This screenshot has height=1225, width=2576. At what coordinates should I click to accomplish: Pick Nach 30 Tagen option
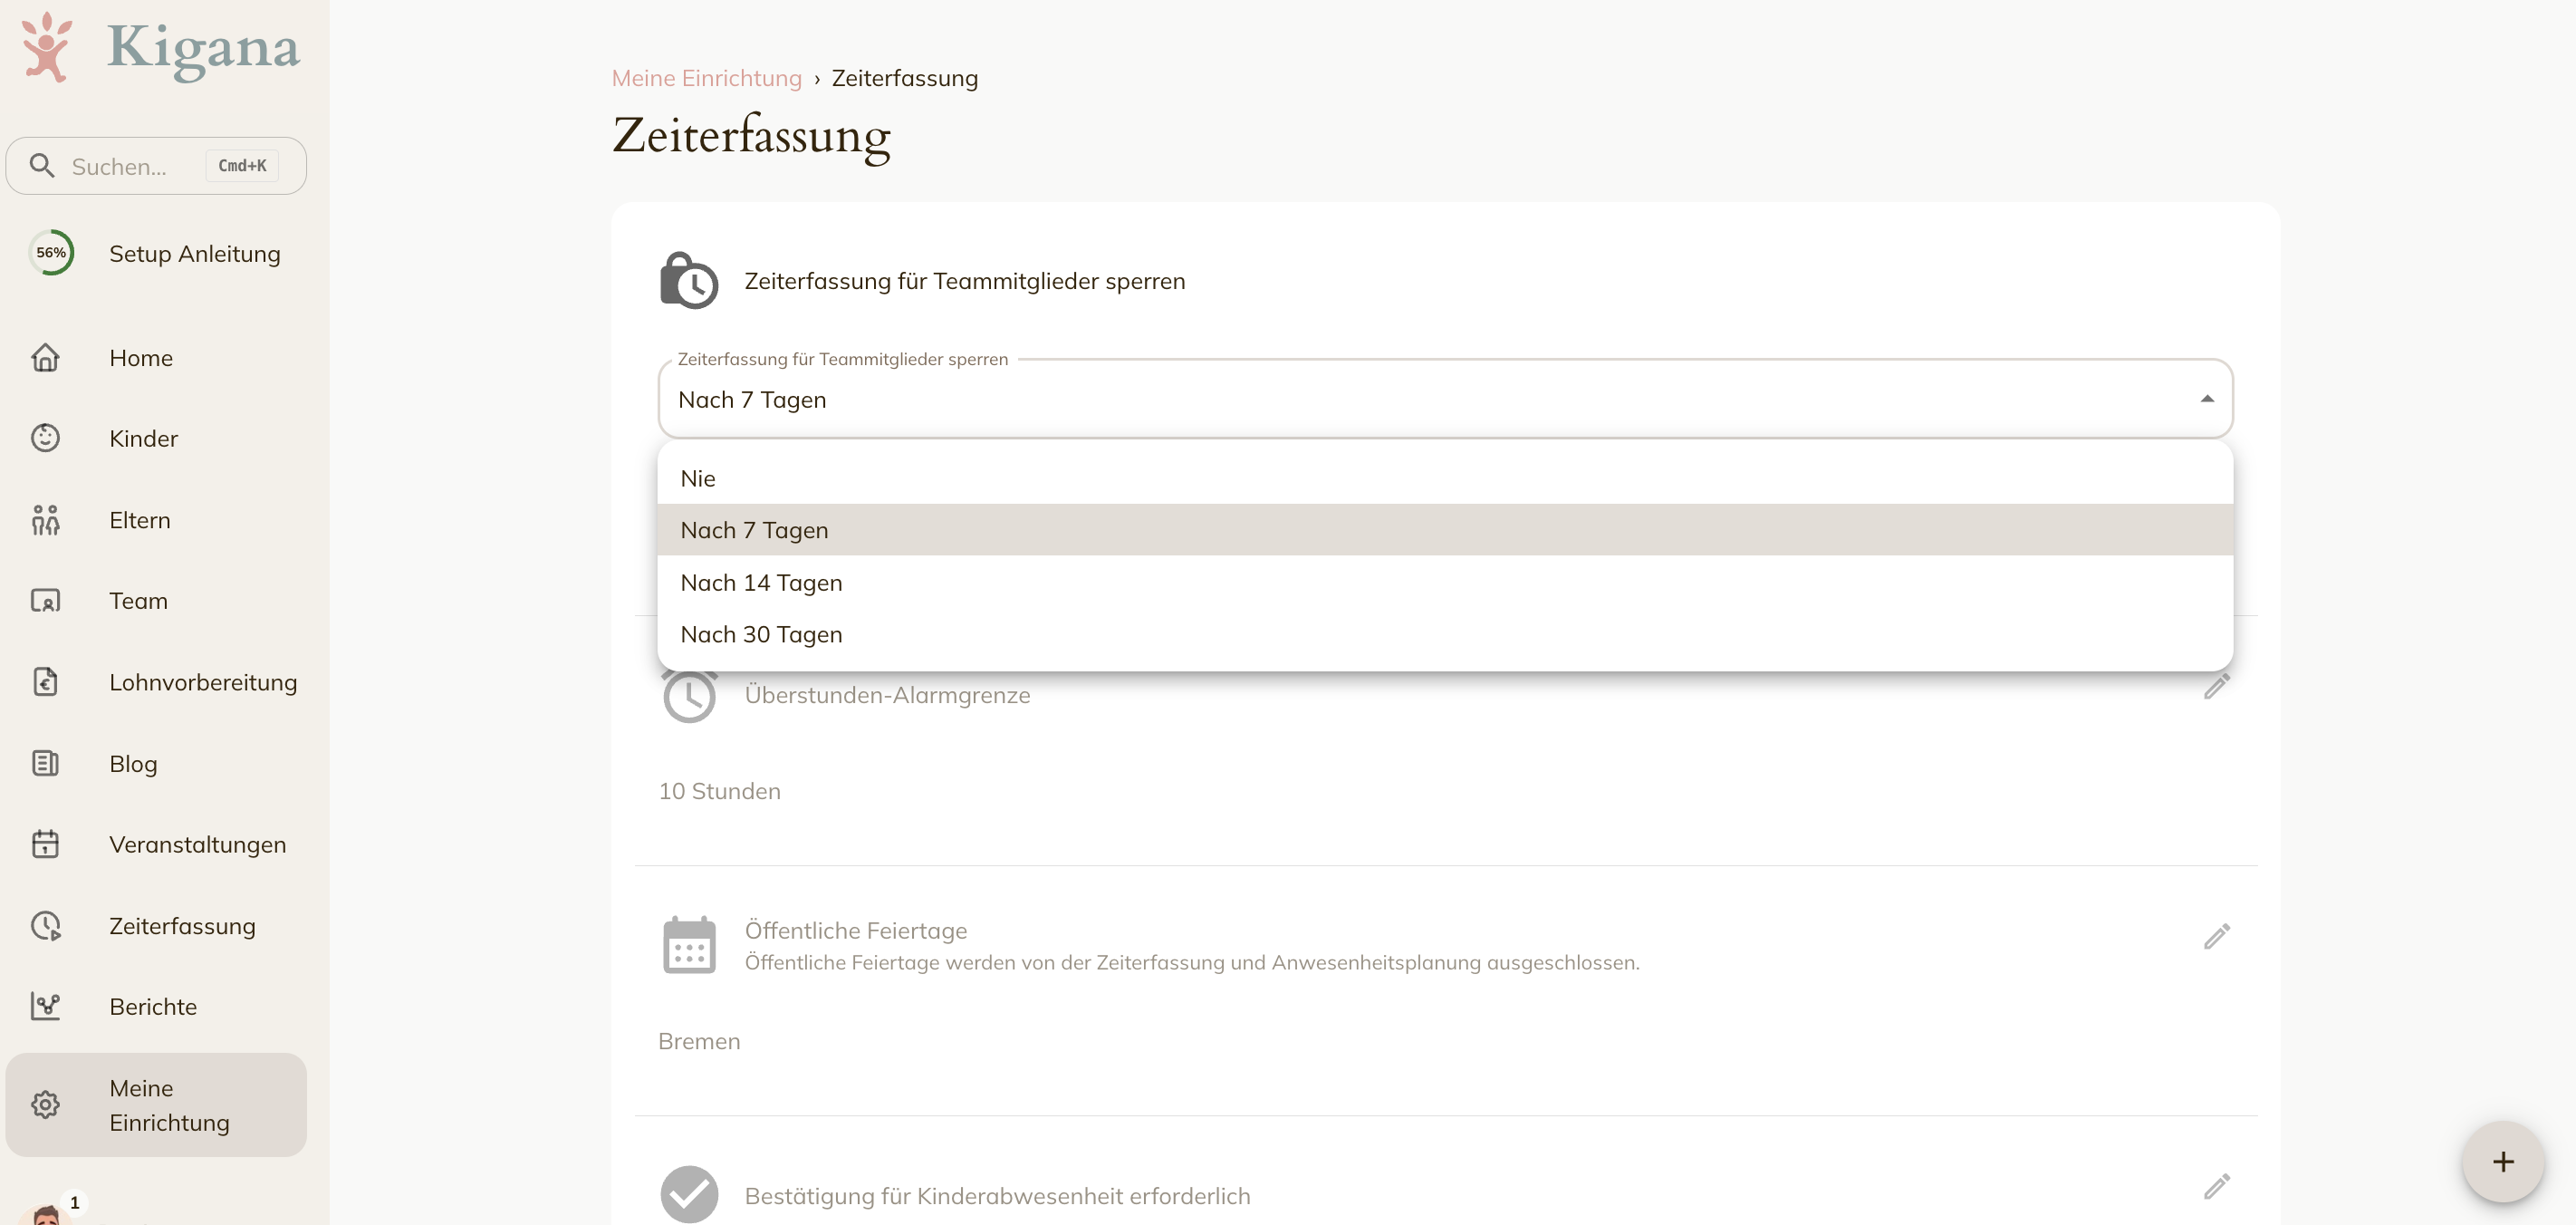coord(1445,634)
